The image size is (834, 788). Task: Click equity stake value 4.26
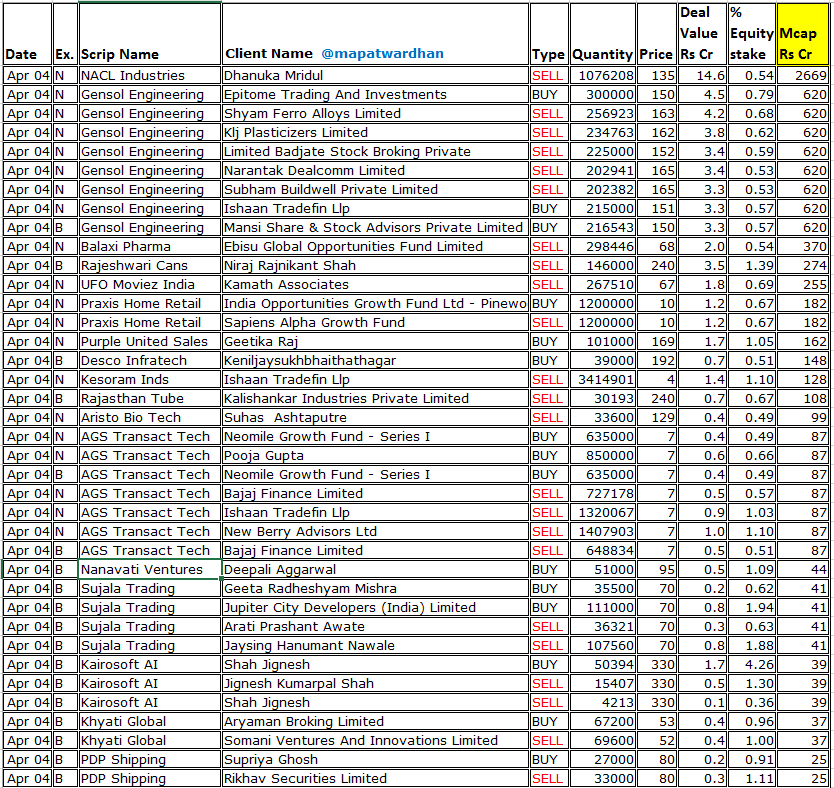[x=752, y=665]
